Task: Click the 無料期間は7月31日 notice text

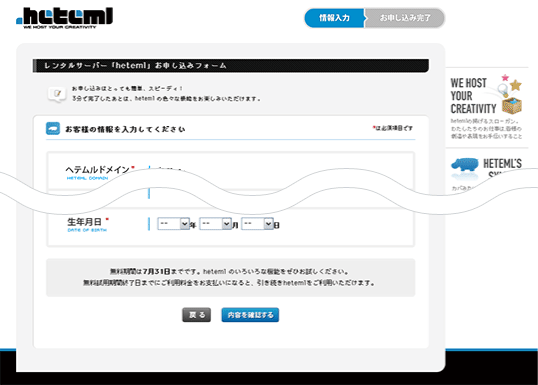Action: (229, 271)
